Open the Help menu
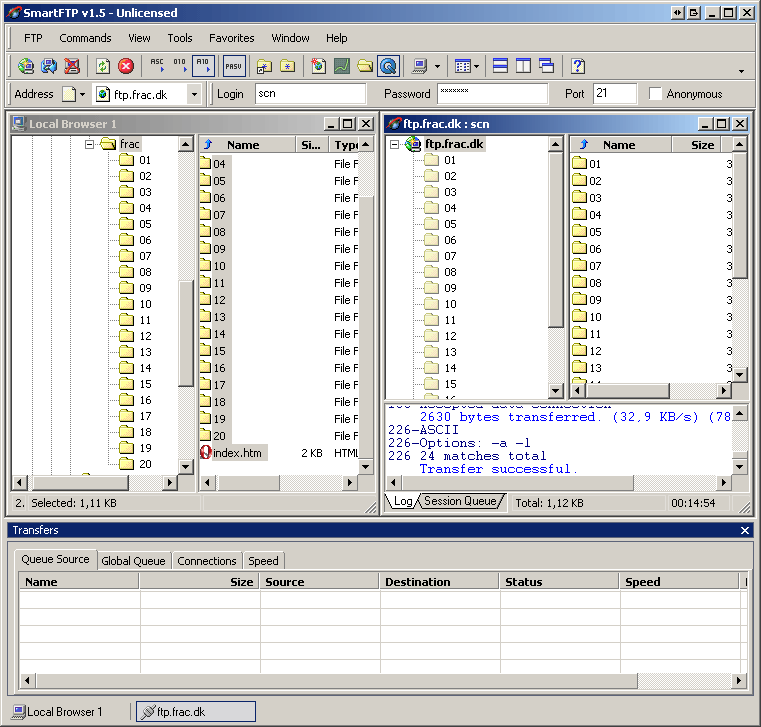This screenshot has width=761, height=727. pyautogui.click(x=336, y=38)
